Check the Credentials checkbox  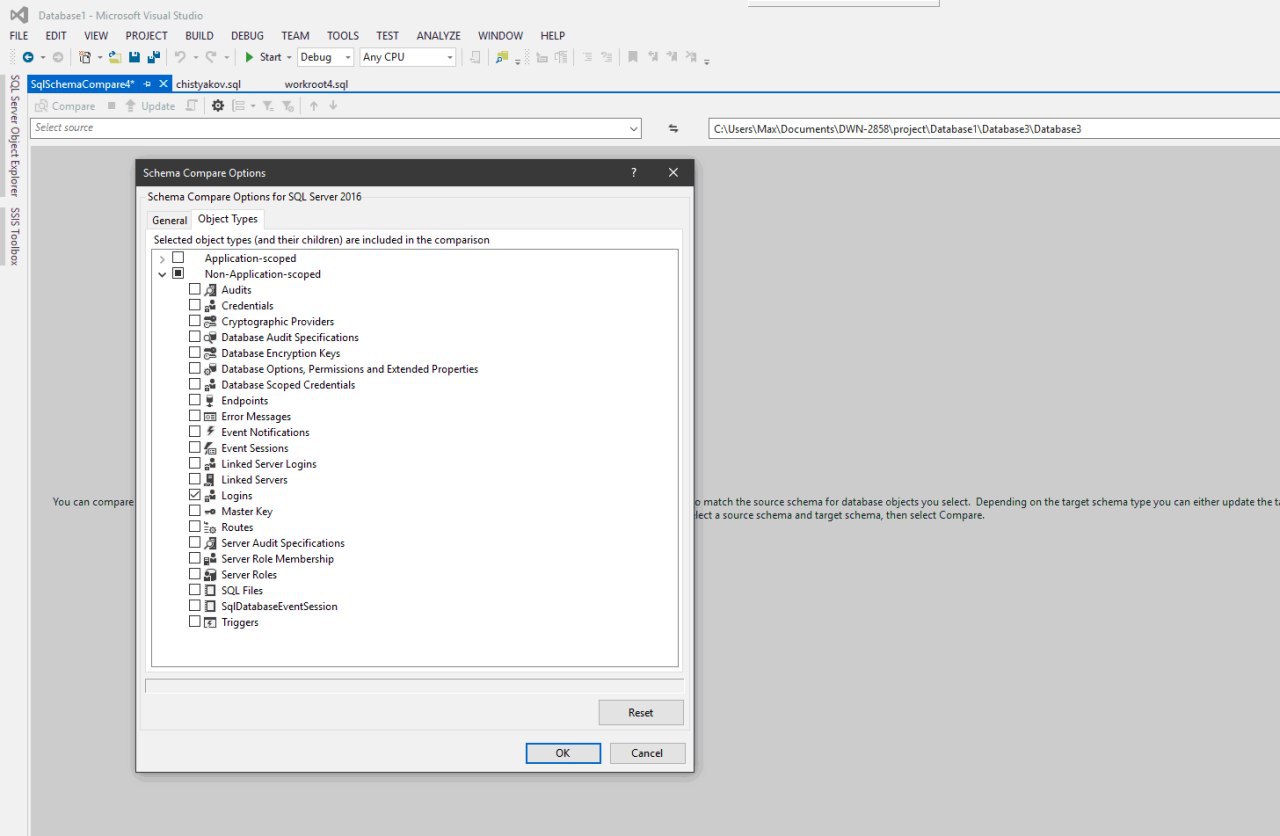(195, 306)
